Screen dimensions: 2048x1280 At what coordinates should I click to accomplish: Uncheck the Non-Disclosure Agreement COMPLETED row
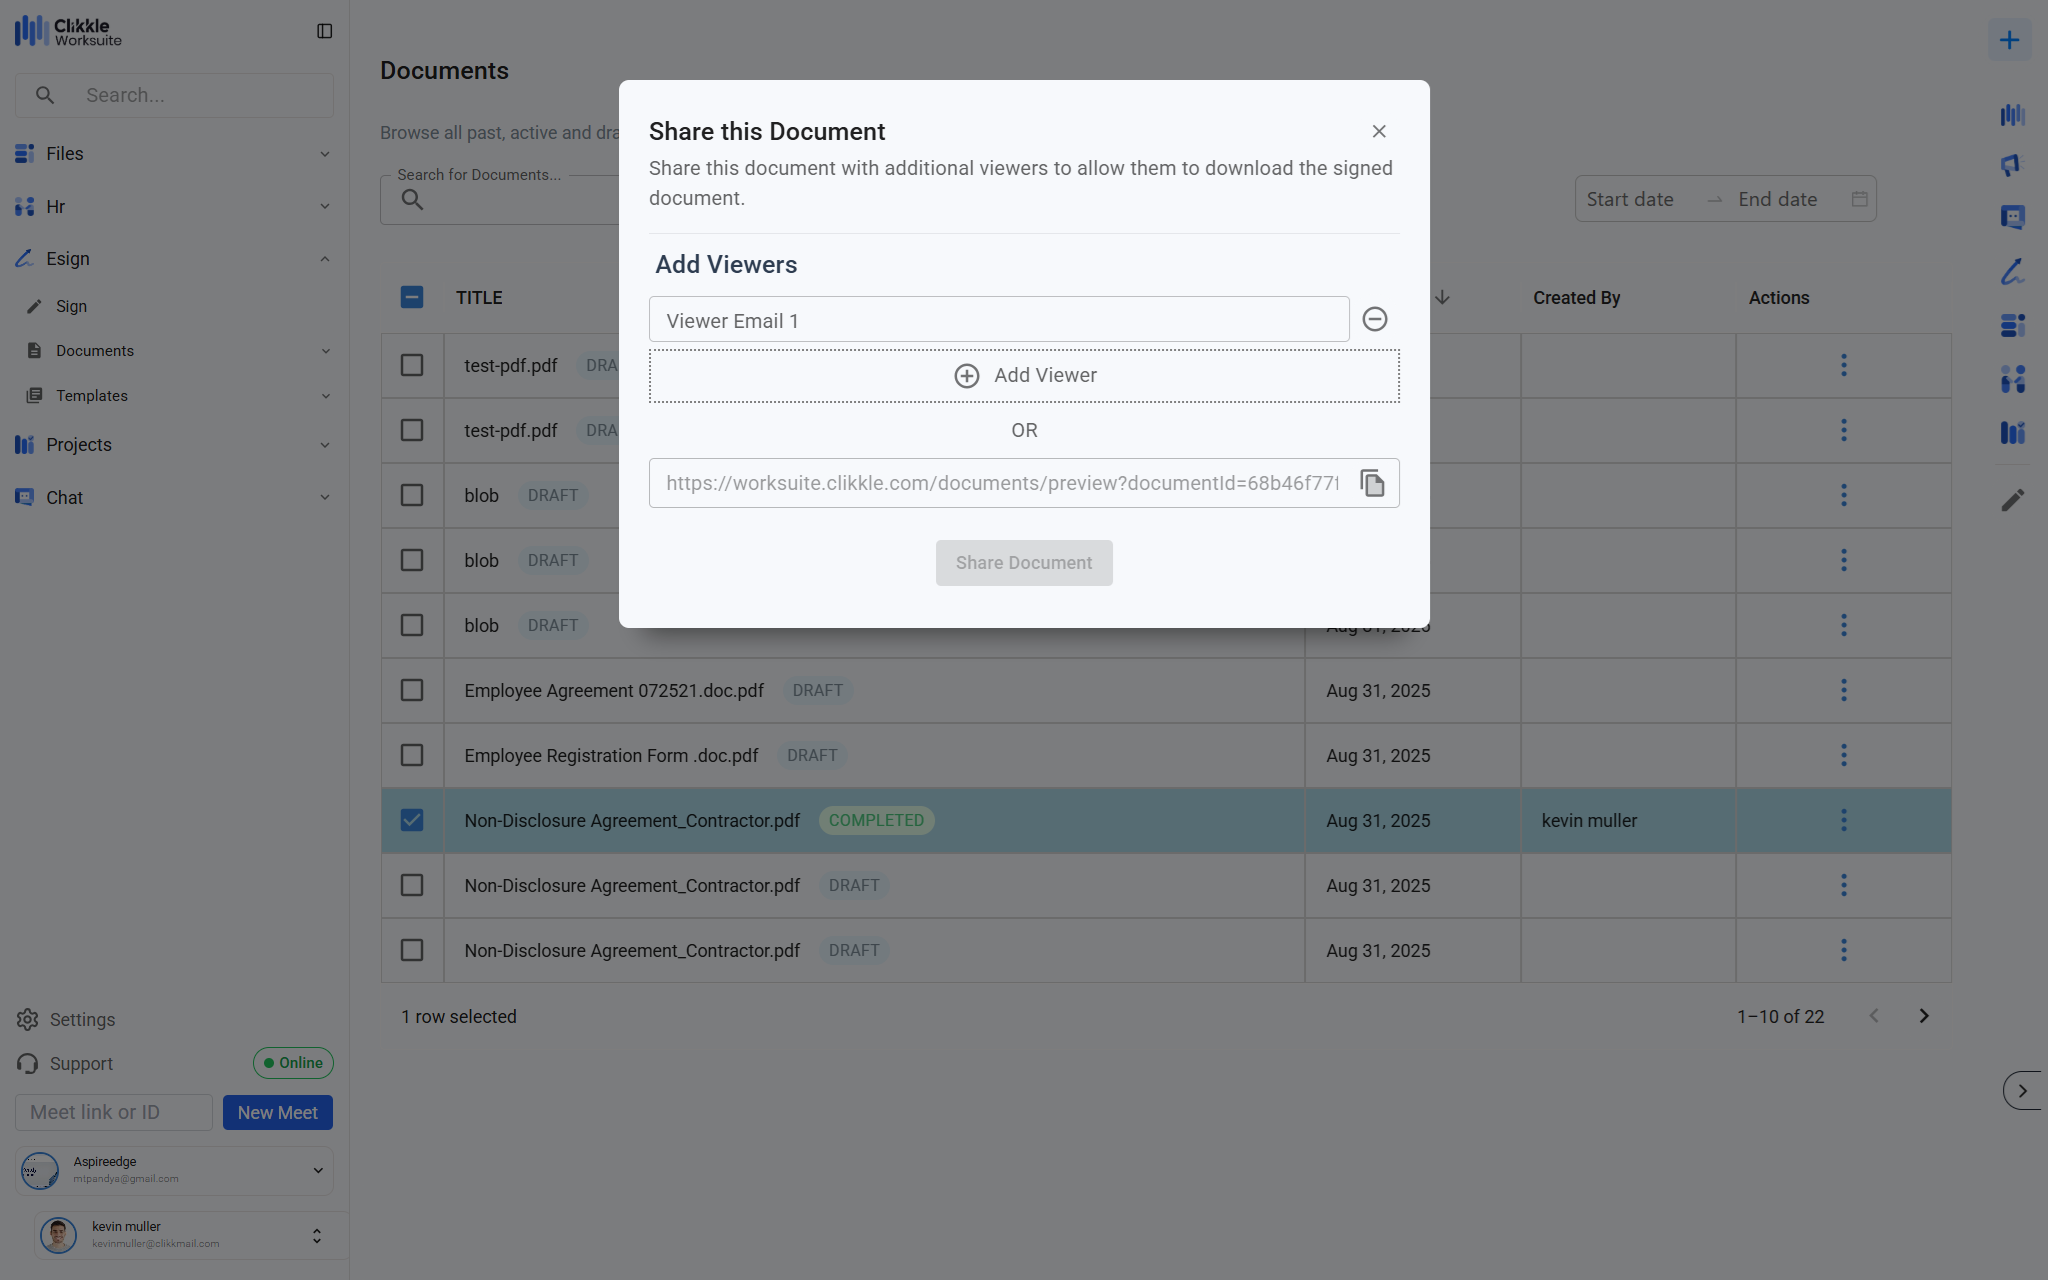(x=412, y=820)
